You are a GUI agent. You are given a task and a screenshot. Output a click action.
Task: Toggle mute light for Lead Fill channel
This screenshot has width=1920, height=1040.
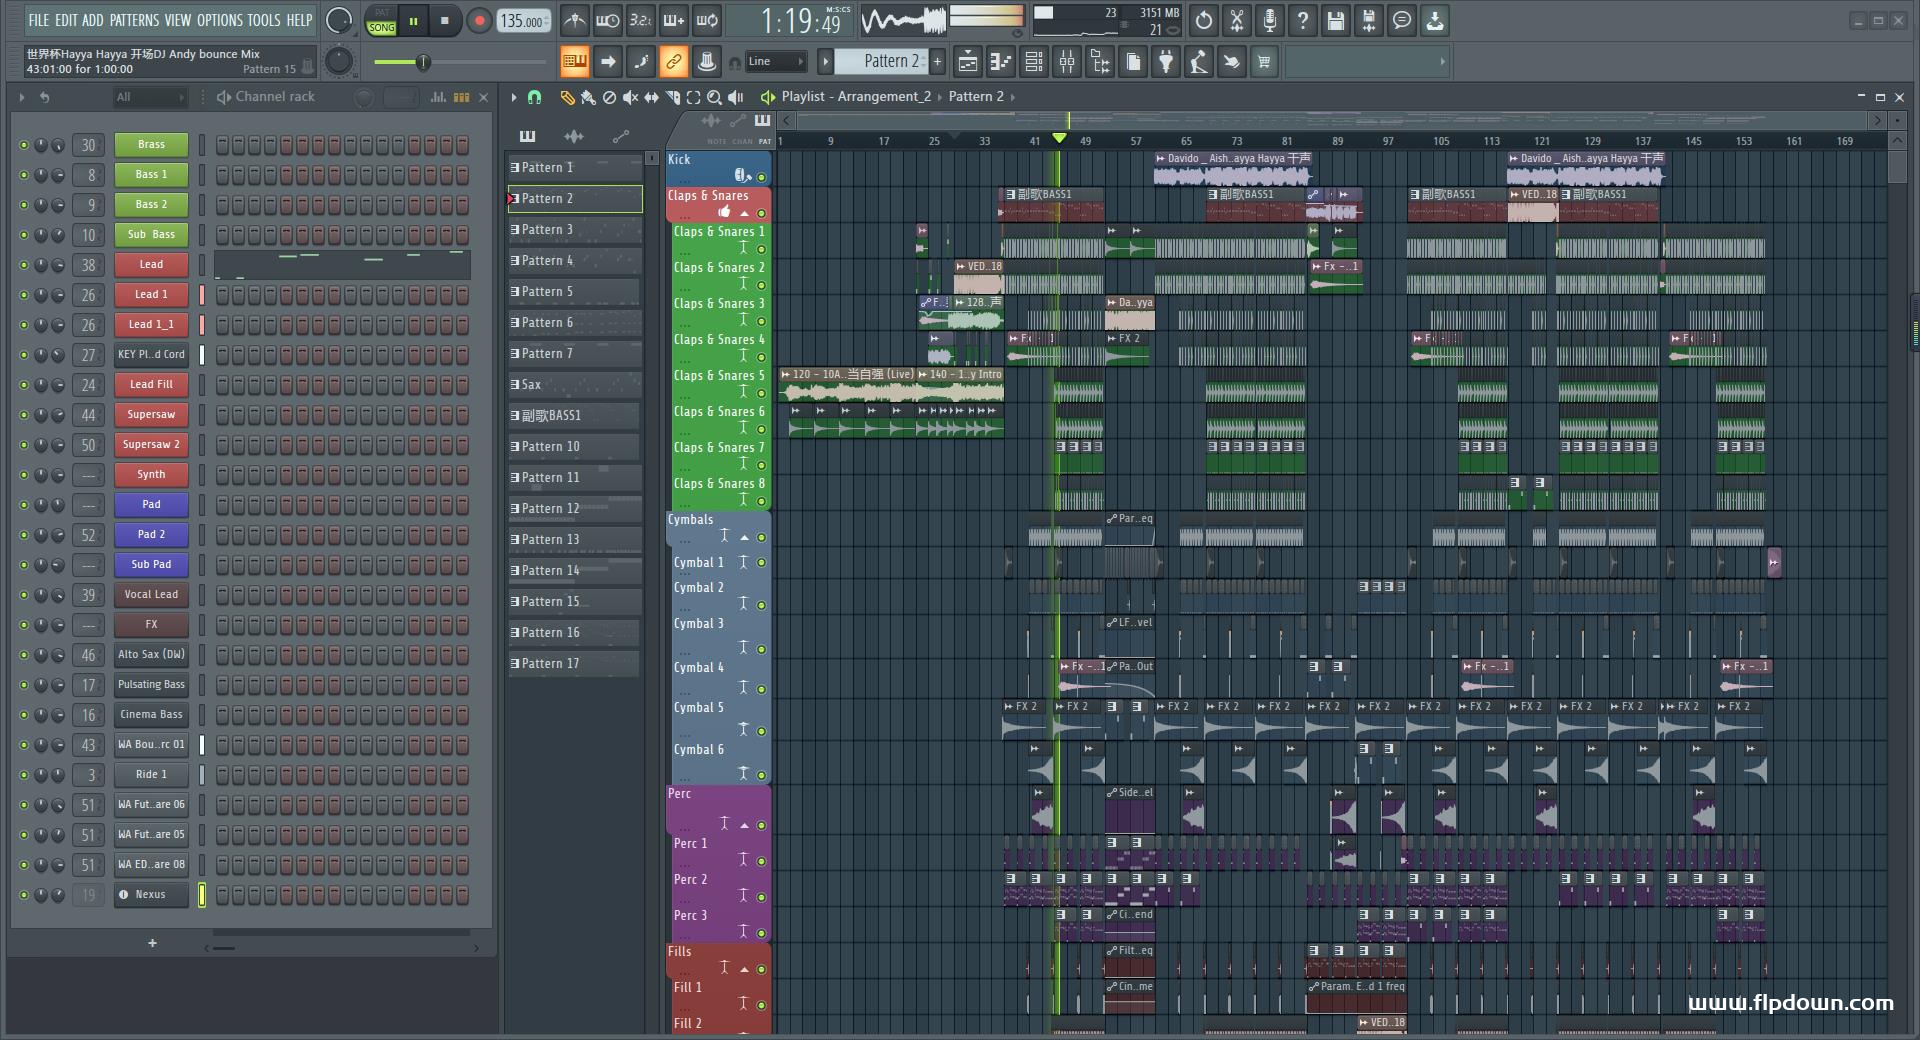coord(24,385)
